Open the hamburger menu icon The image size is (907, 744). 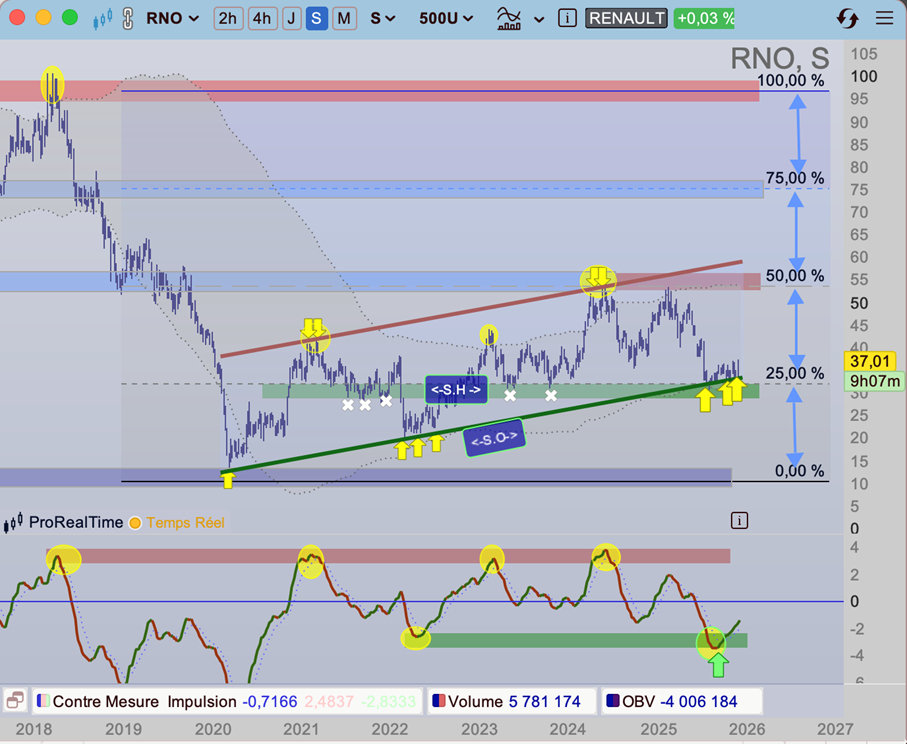coord(883,19)
